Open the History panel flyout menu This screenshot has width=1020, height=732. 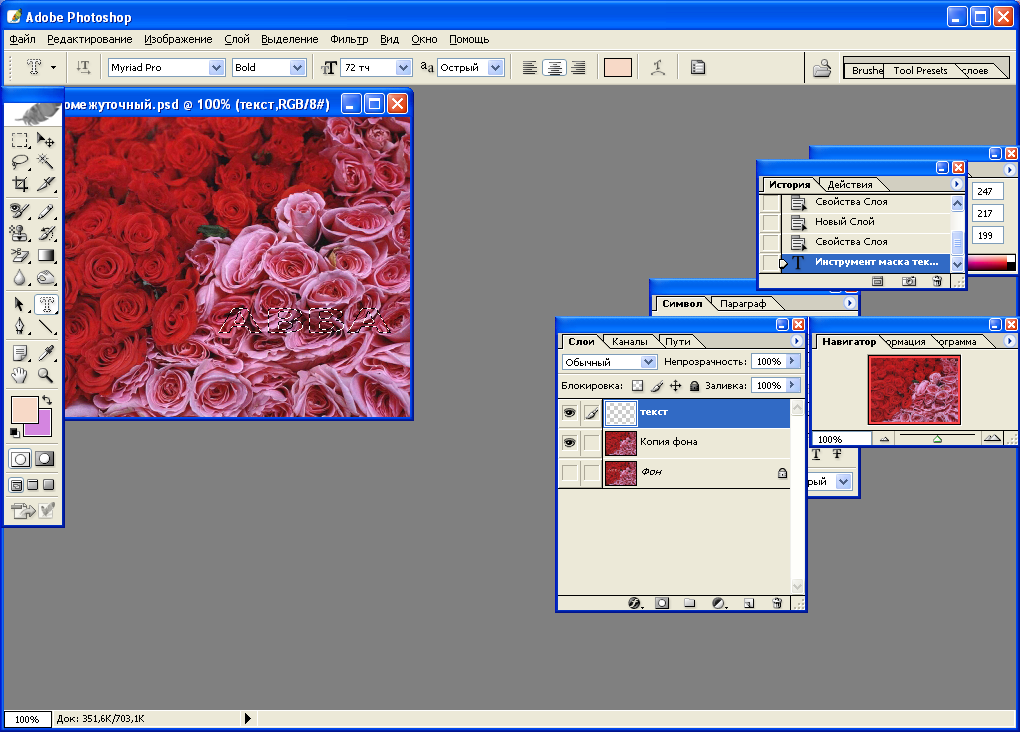pyautogui.click(x=956, y=184)
